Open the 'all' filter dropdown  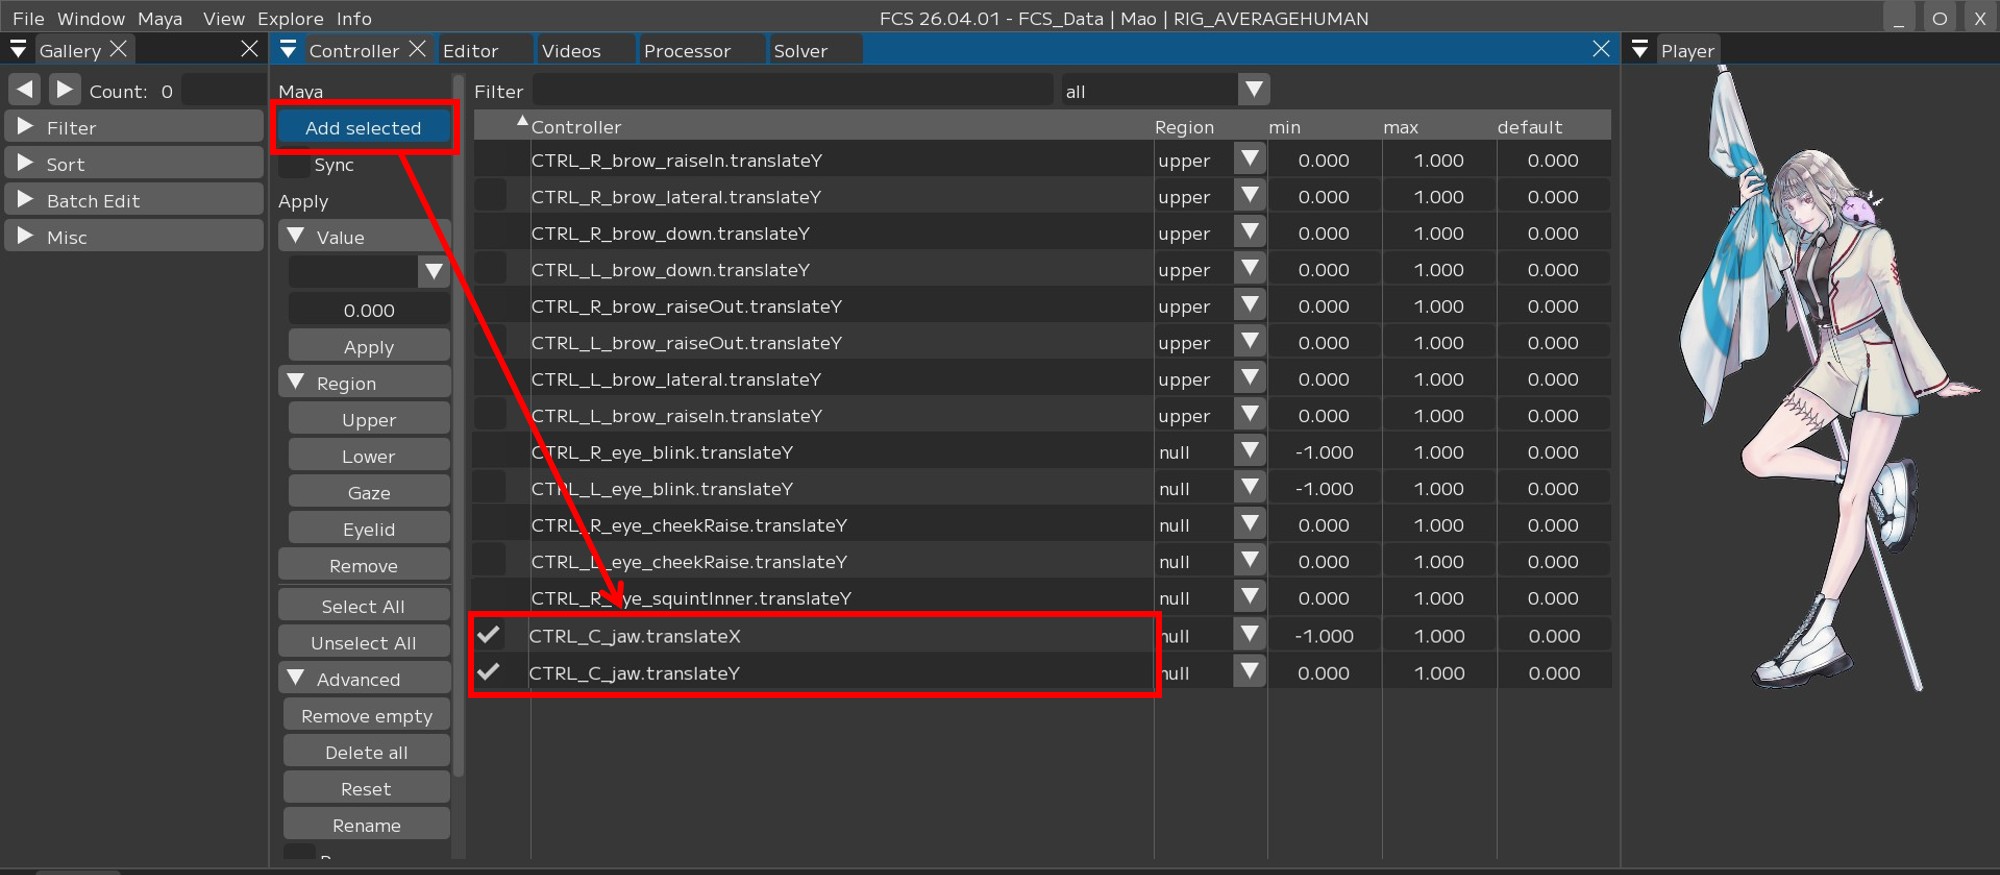pyautogui.click(x=1253, y=90)
